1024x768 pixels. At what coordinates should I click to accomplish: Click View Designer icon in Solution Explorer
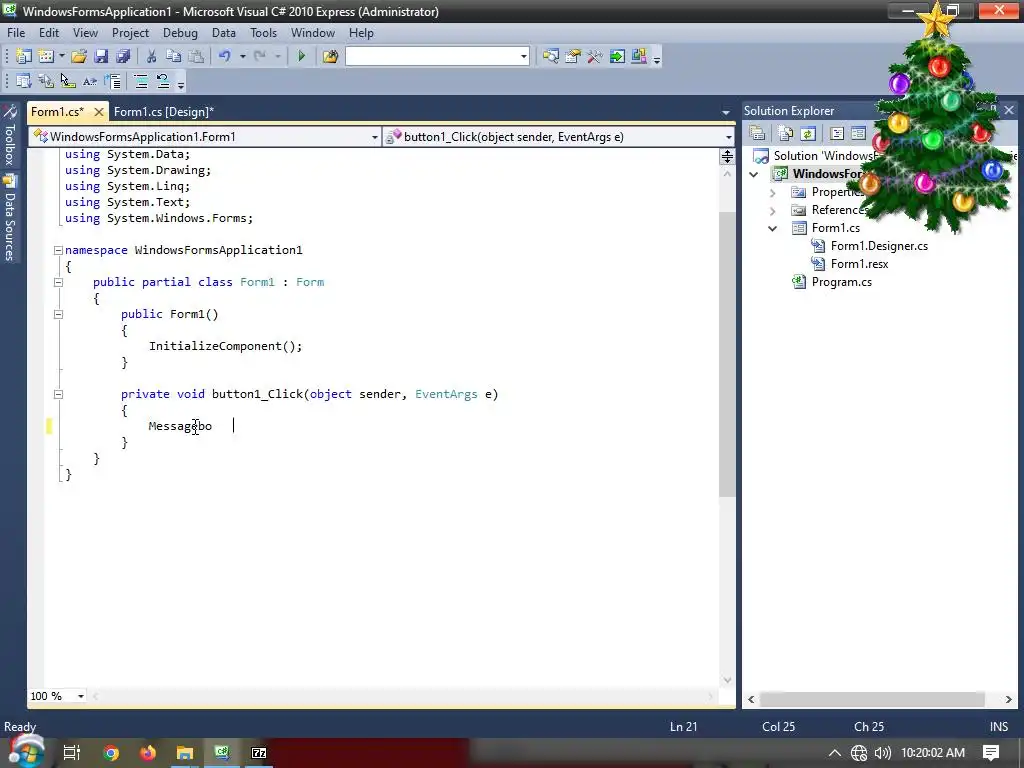point(858,134)
